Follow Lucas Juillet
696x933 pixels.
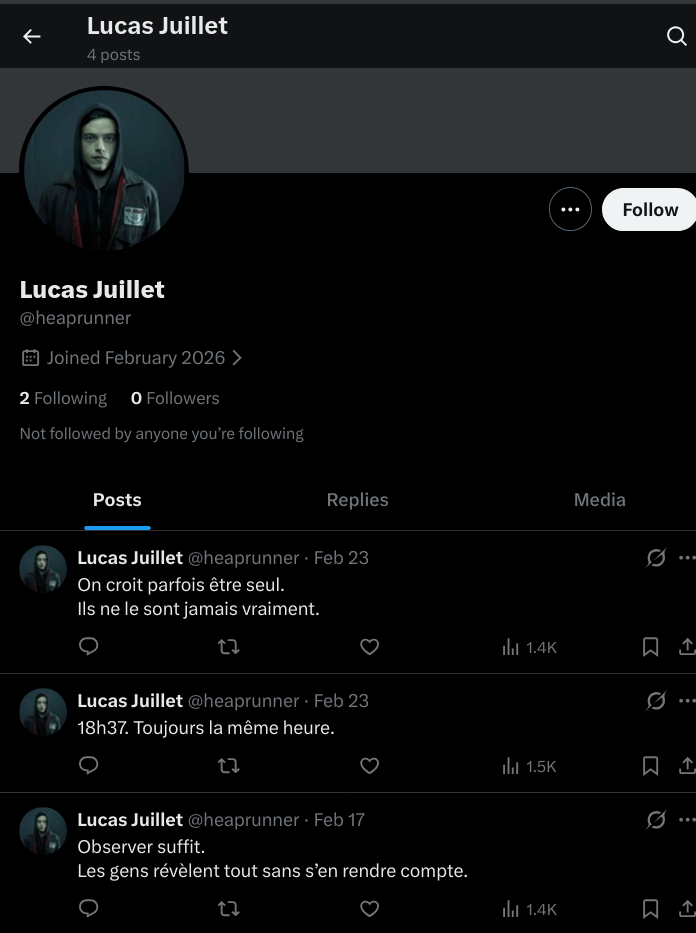(649, 210)
